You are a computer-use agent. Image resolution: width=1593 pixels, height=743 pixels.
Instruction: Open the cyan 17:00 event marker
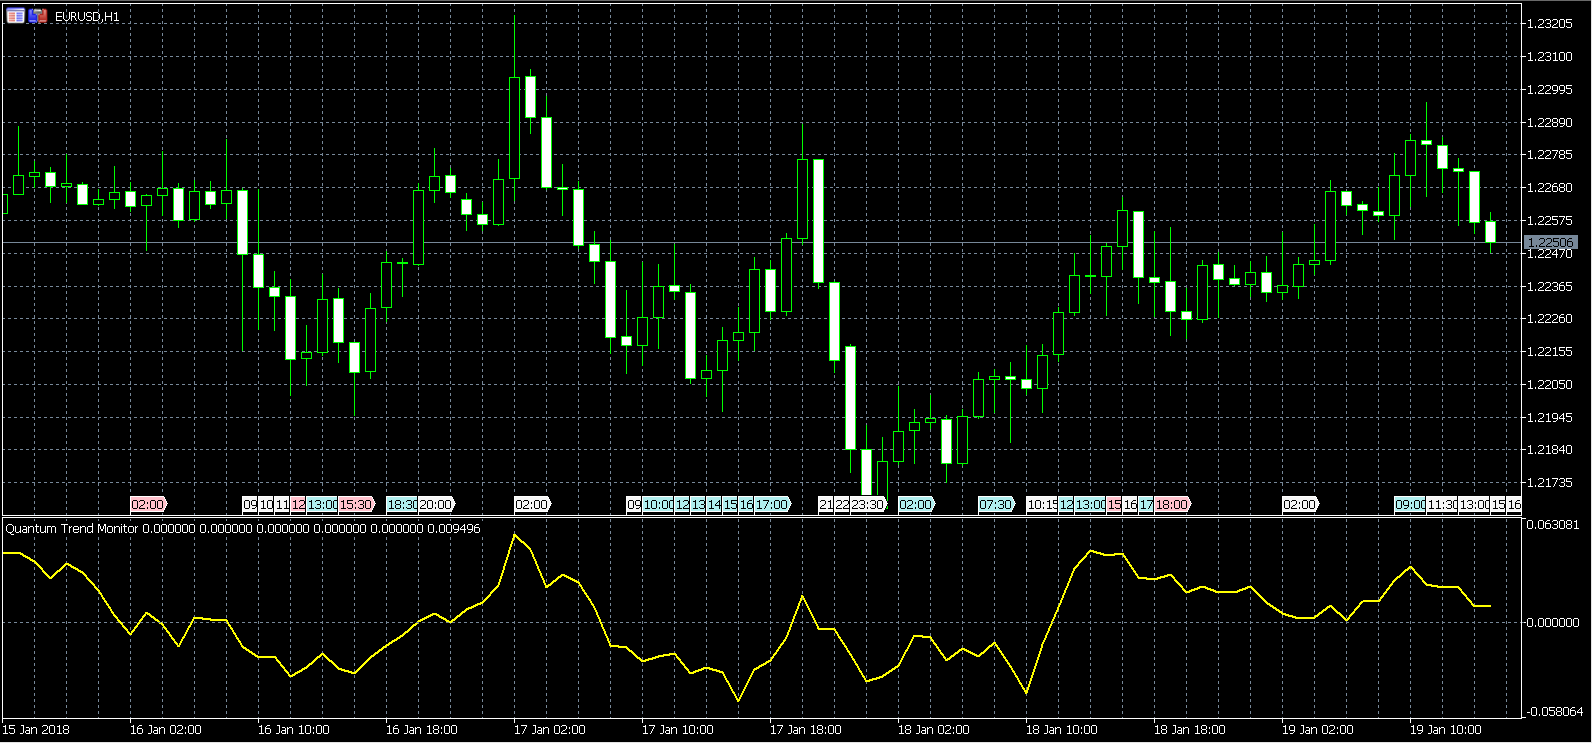coord(772,505)
